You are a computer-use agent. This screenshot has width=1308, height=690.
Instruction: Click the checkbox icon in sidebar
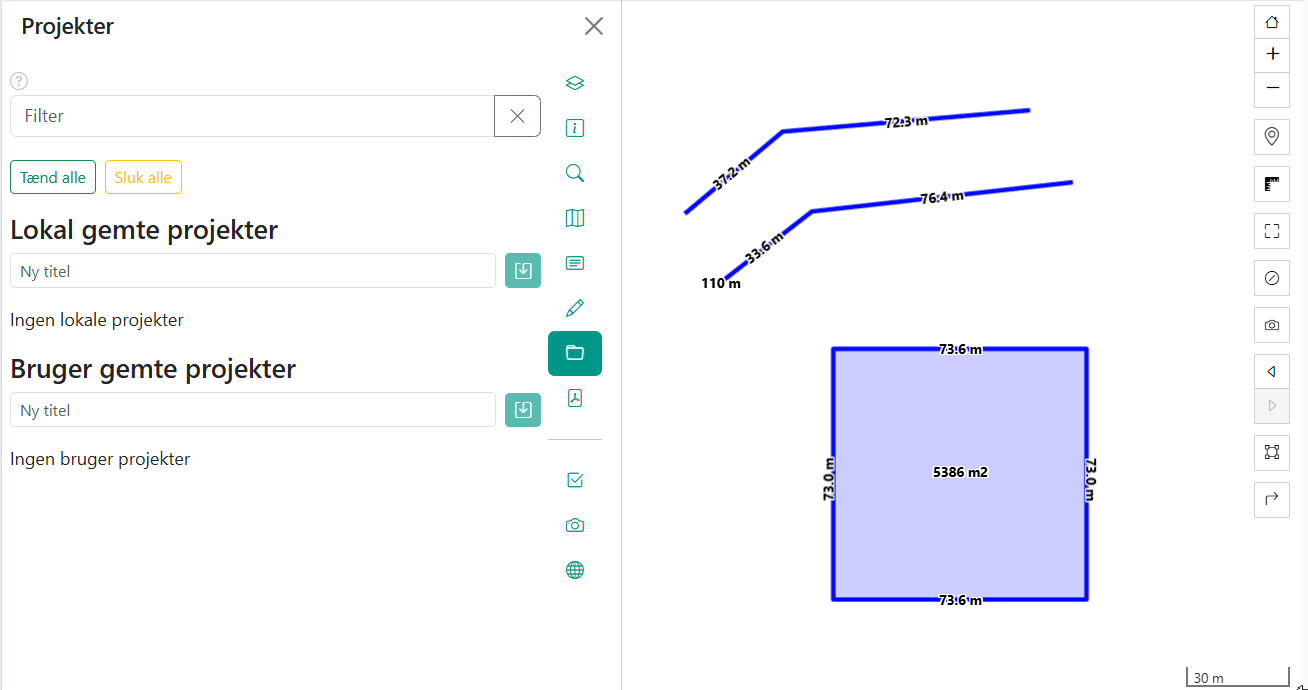[x=574, y=480]
